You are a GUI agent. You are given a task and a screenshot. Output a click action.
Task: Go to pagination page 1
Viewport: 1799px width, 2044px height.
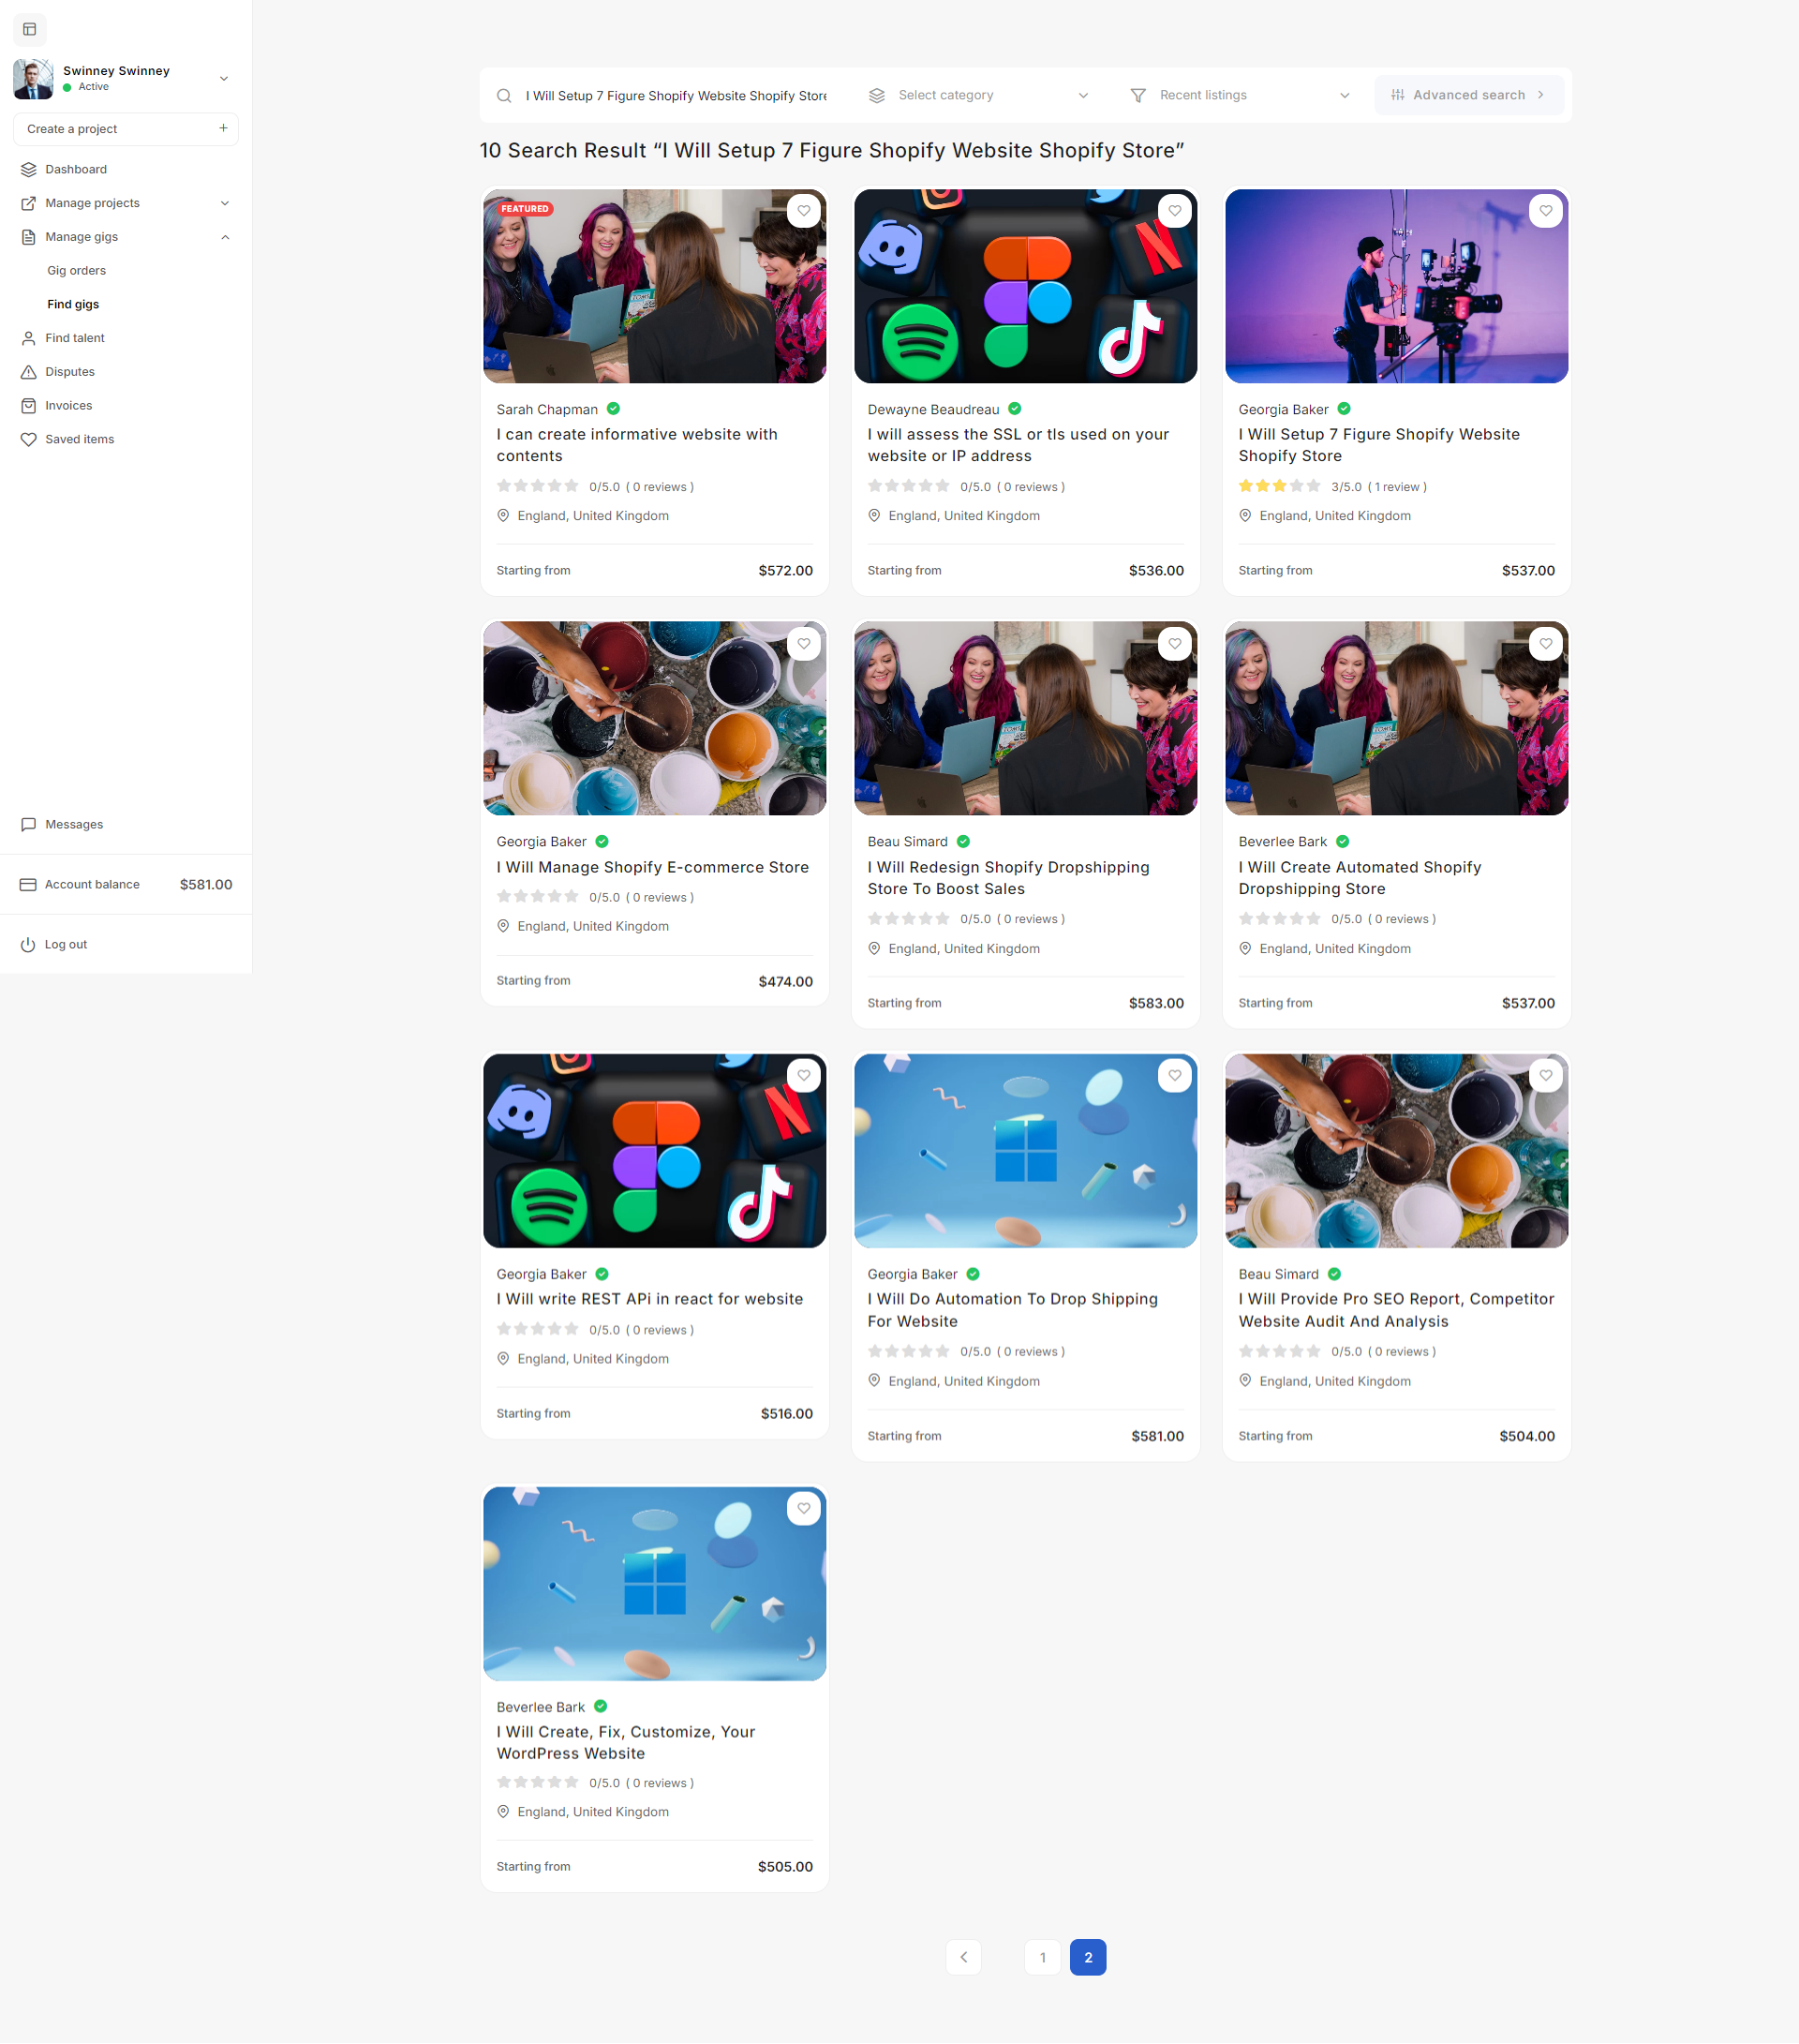click(x=1042, y=1957)
